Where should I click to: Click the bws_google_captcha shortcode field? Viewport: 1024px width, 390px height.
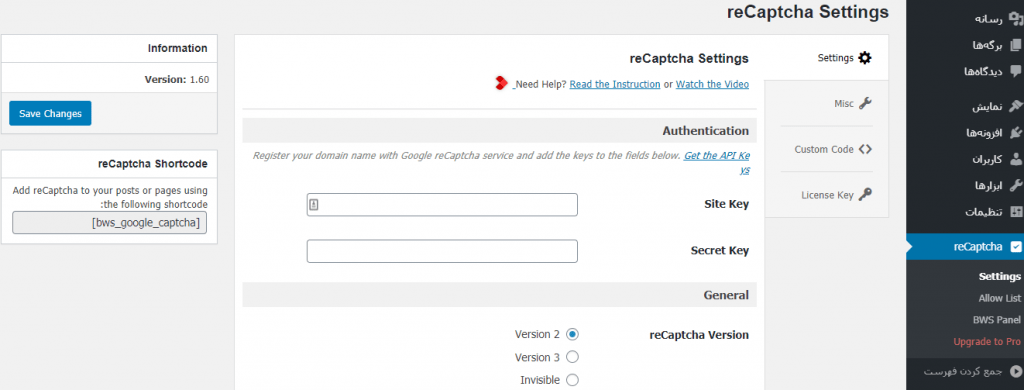[109, 223]
